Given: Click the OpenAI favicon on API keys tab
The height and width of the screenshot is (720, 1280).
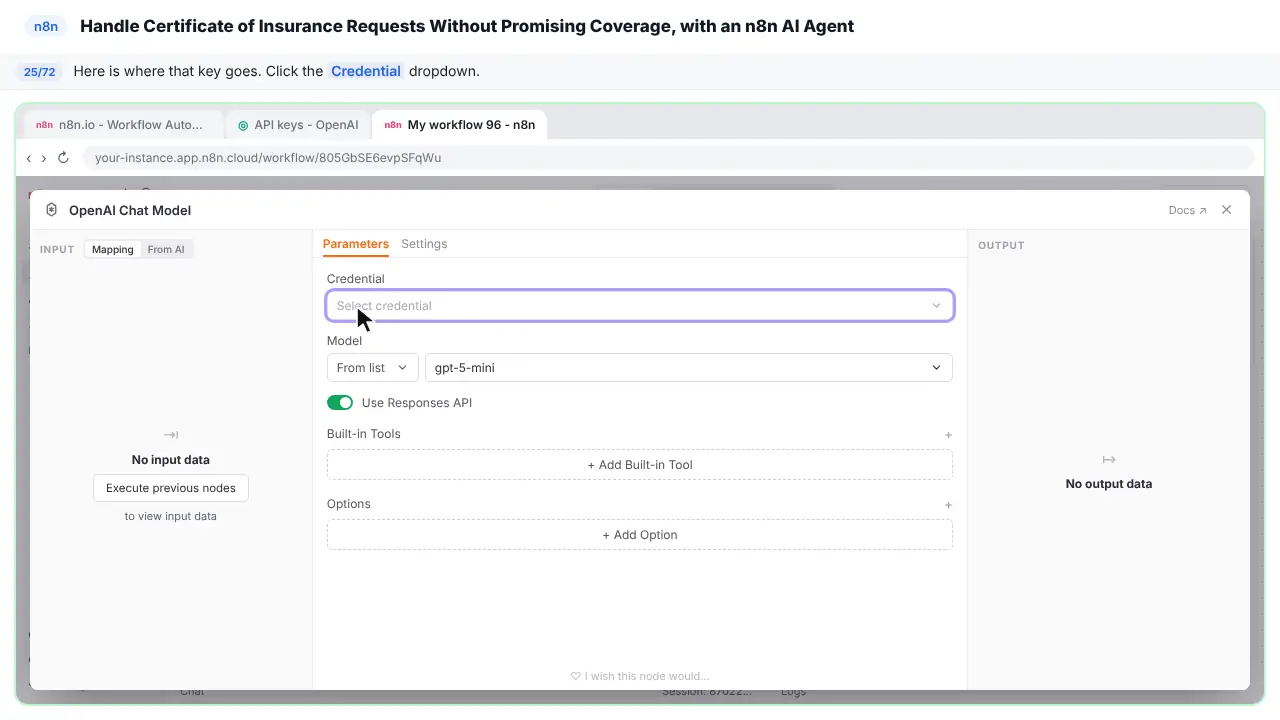Looking at the screenshot, I should [243, 125].
